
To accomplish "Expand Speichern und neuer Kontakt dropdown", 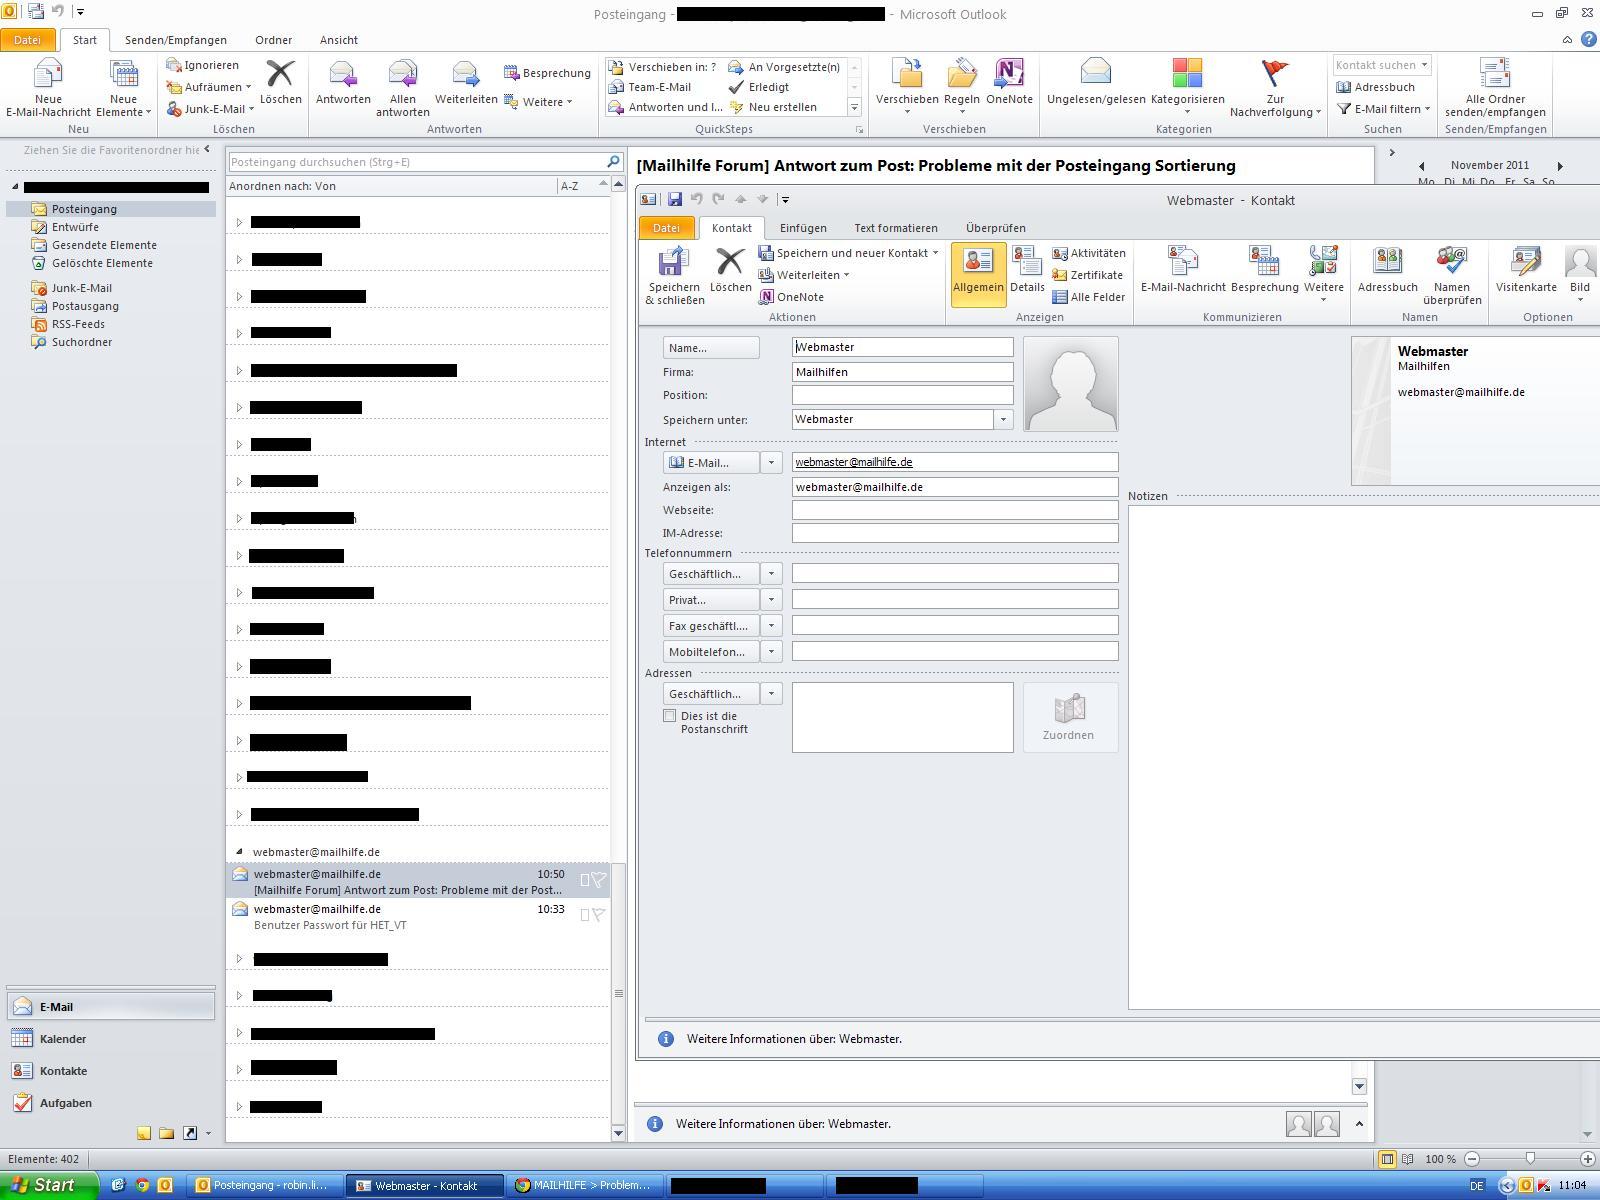I will coord(936,253).
